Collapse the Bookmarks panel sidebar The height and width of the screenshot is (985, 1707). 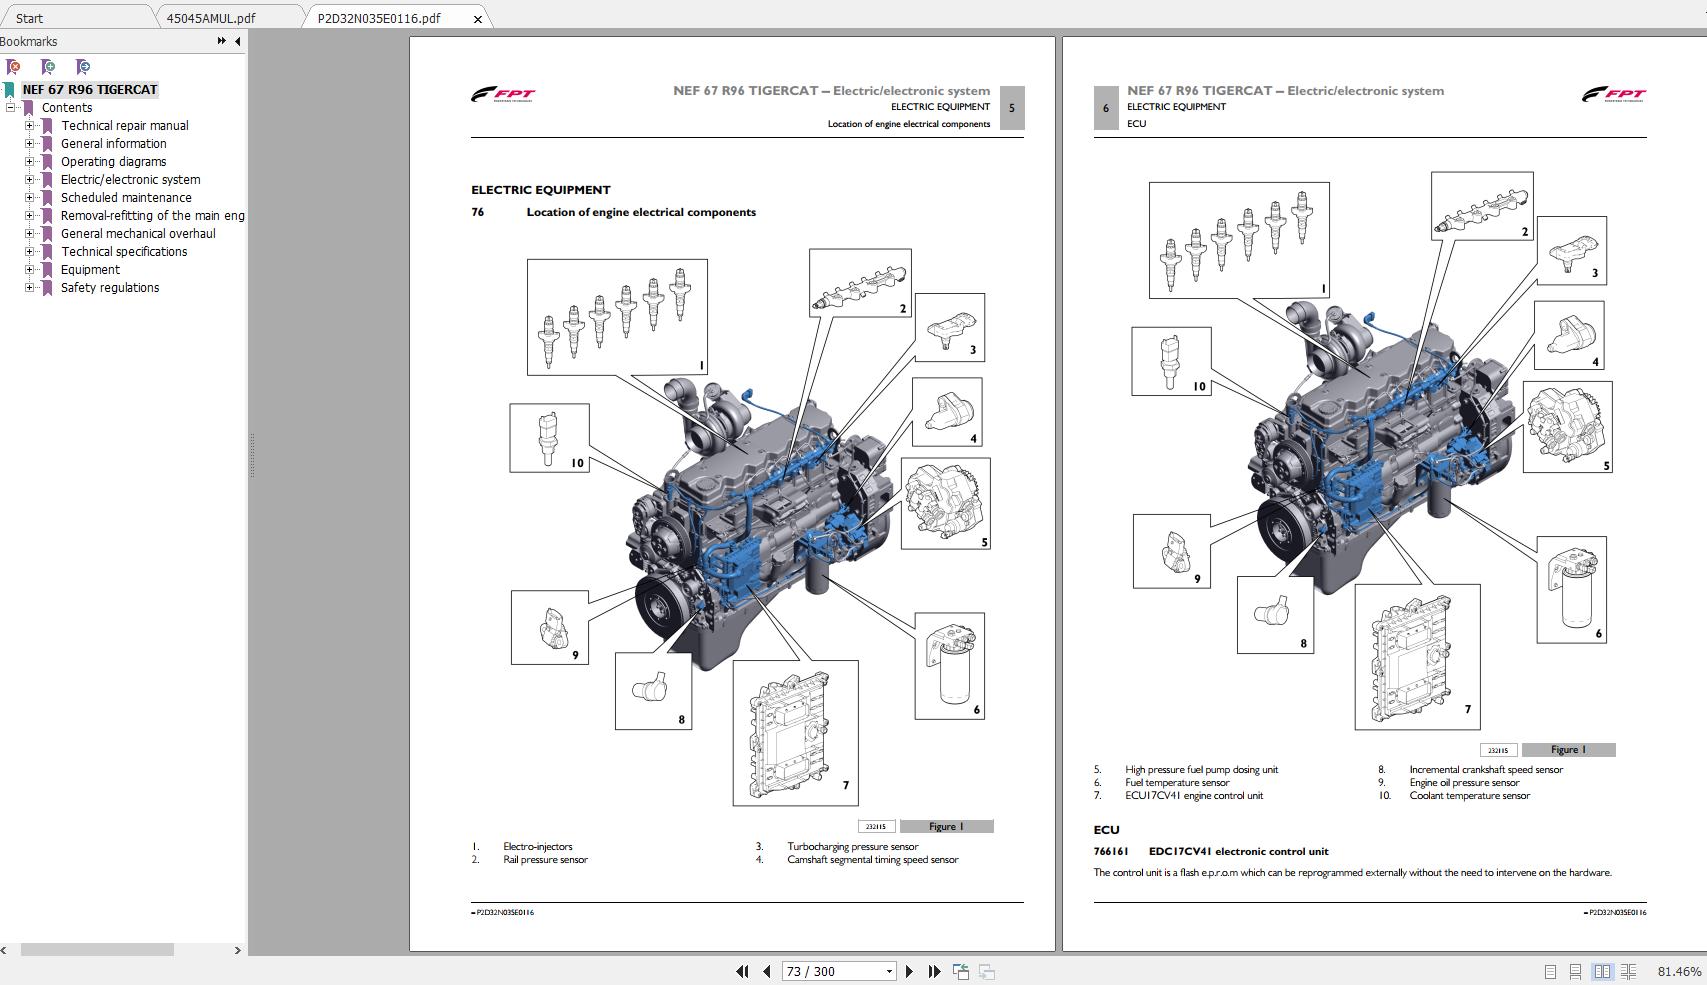[236, 42]
